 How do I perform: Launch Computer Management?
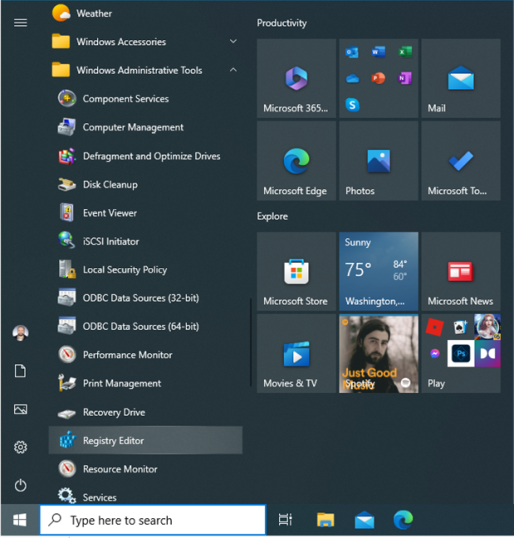pos(145,127)
